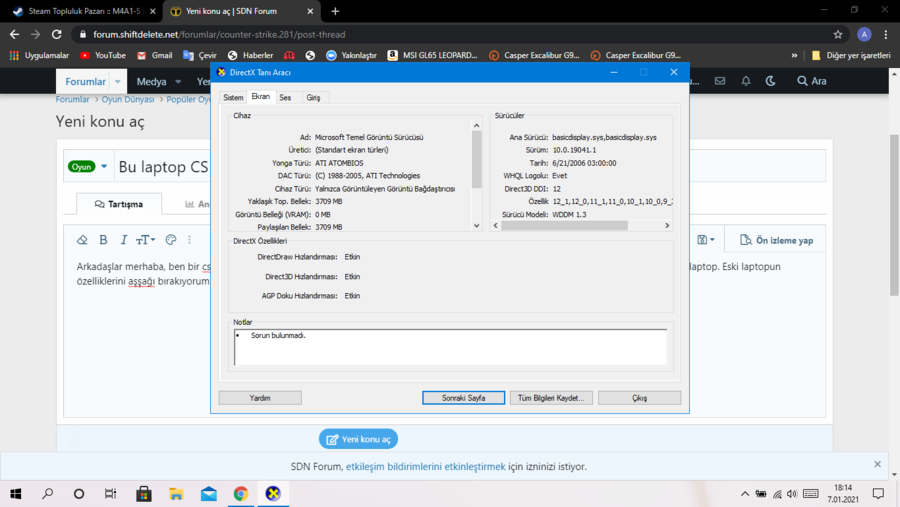This screenshot has width=900, height=507.
Task: Click the Yardım button
Action: click(260, 398)
